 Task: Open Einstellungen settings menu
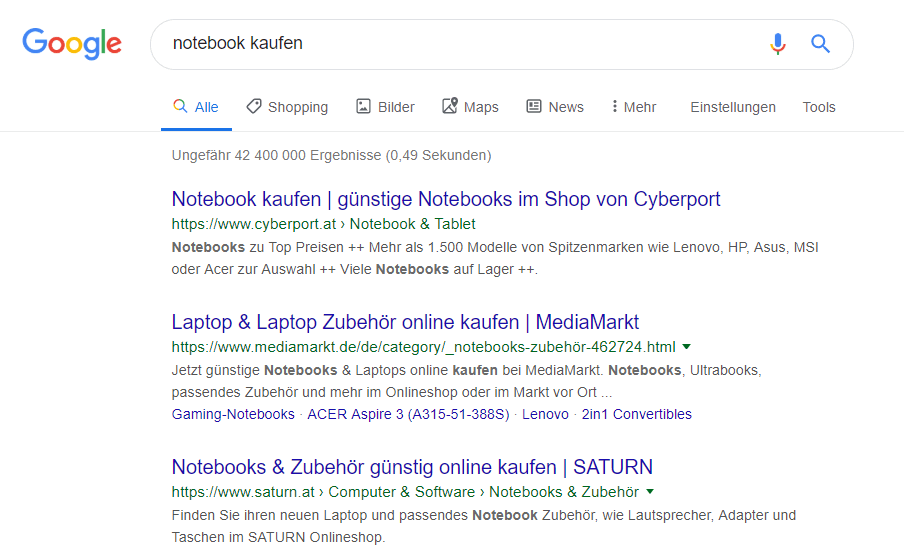(733, 107)
